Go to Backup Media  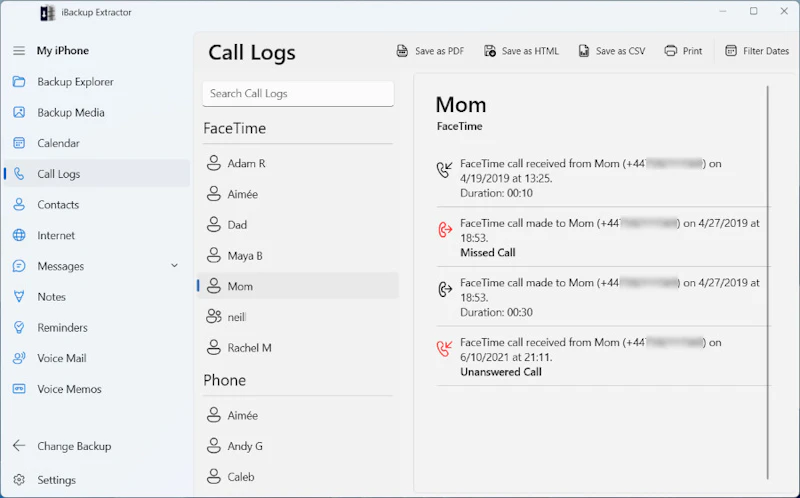coord(97,112)
